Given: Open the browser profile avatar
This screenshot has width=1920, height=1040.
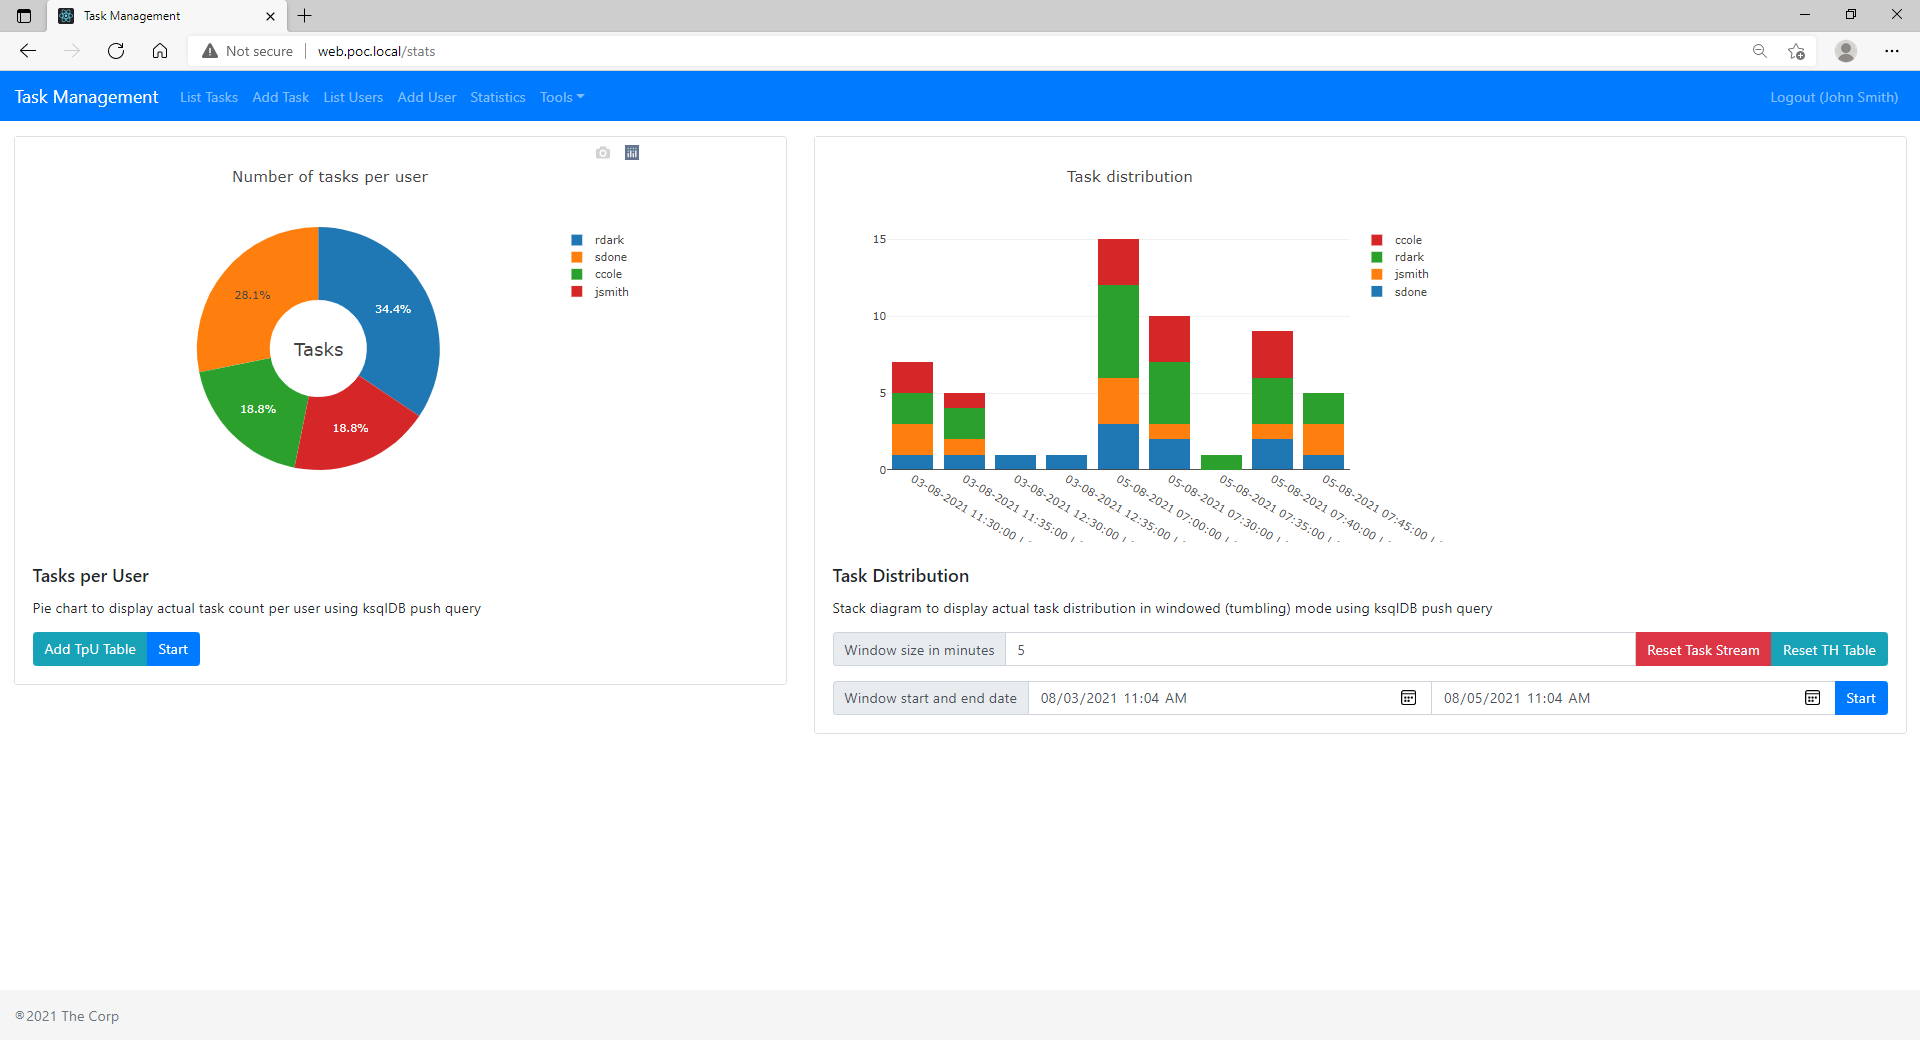Looking at the screenshot, I should (1846, 51).
